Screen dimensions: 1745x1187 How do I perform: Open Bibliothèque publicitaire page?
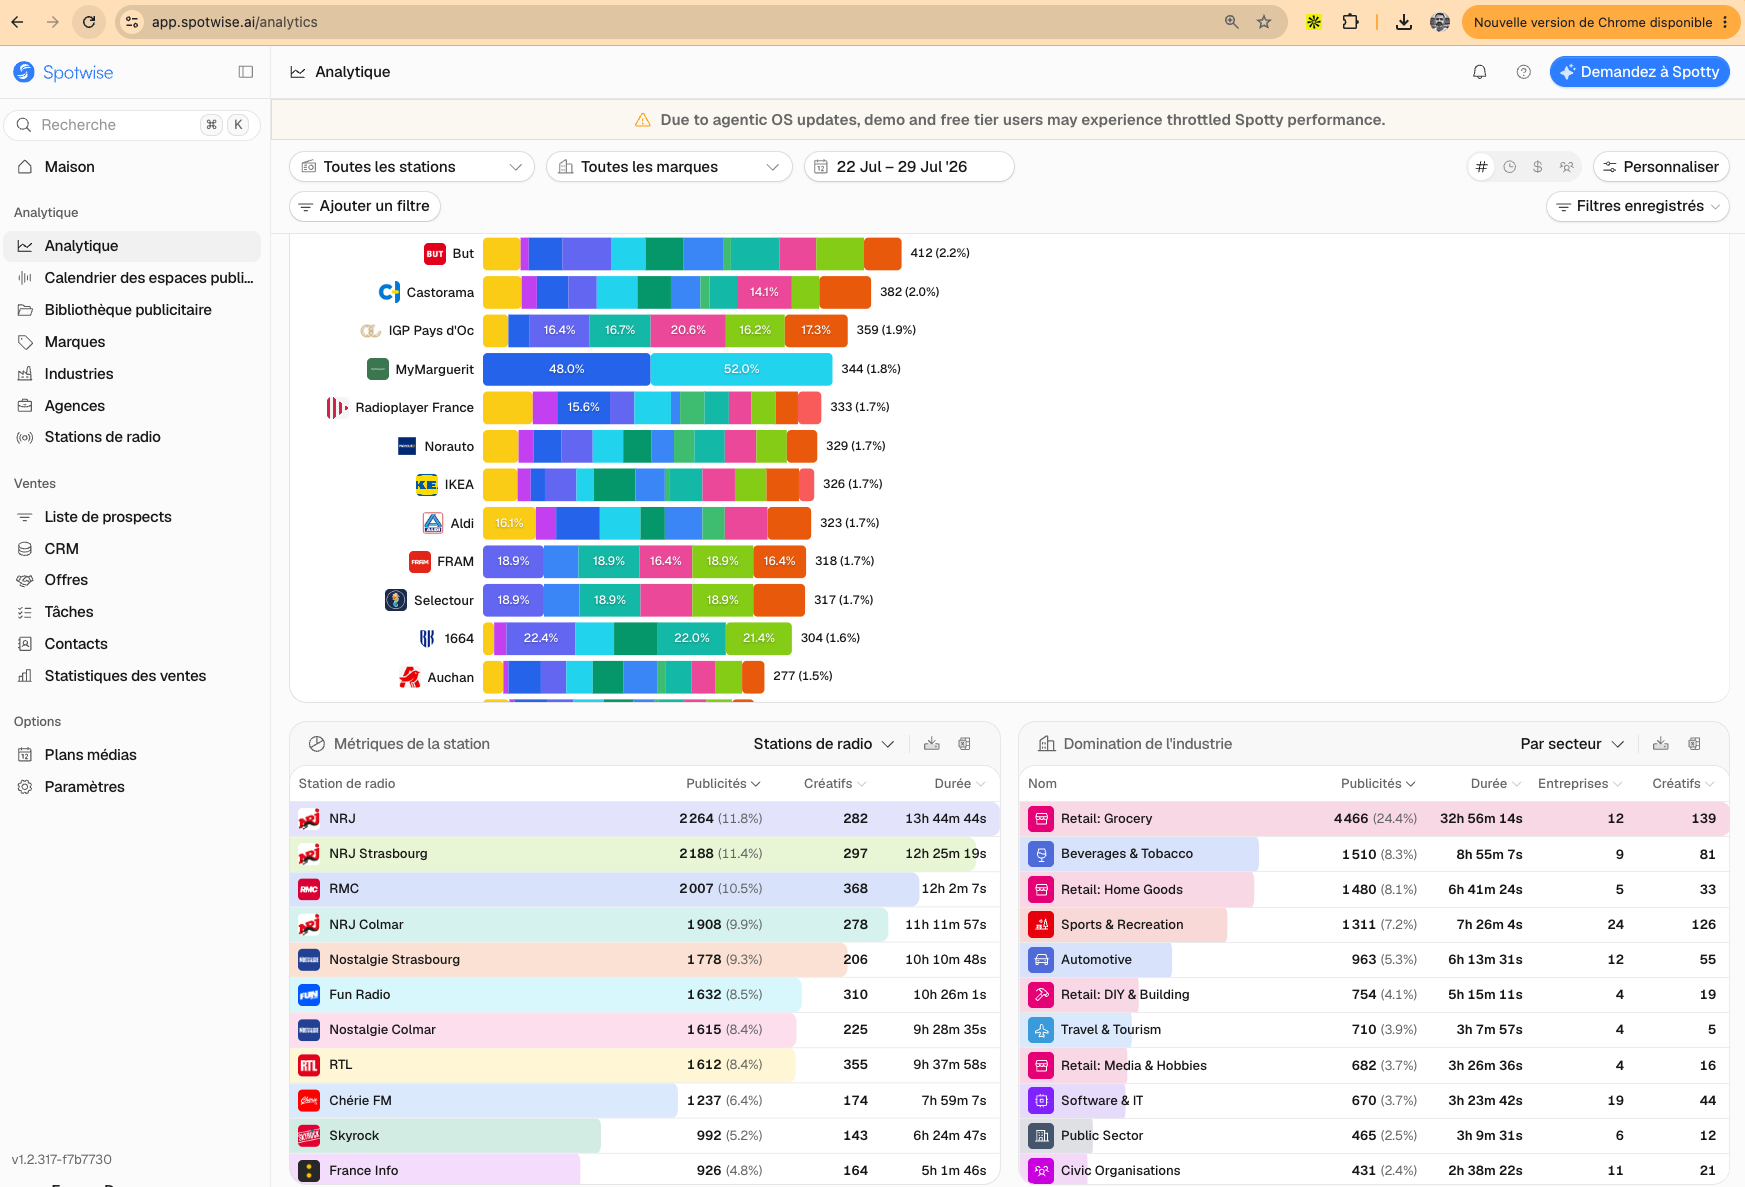(x=132, y=310)
